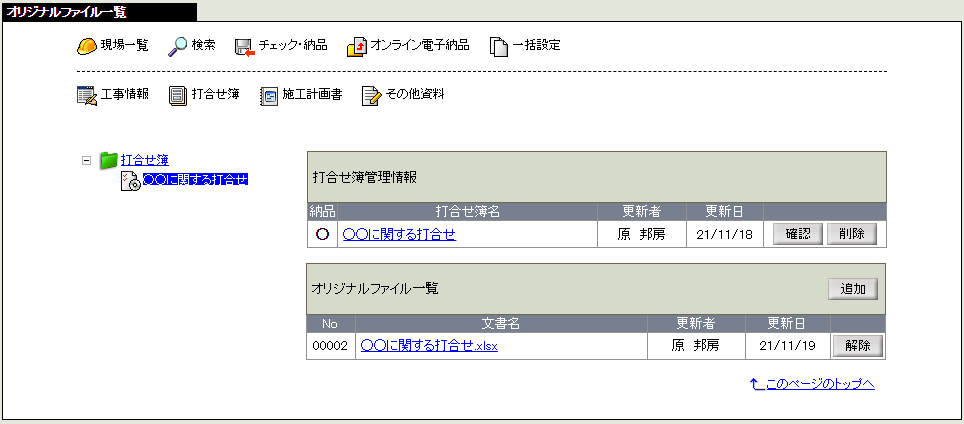
Task: Go to 施工計画書 toolbar label
Action: 312,95
